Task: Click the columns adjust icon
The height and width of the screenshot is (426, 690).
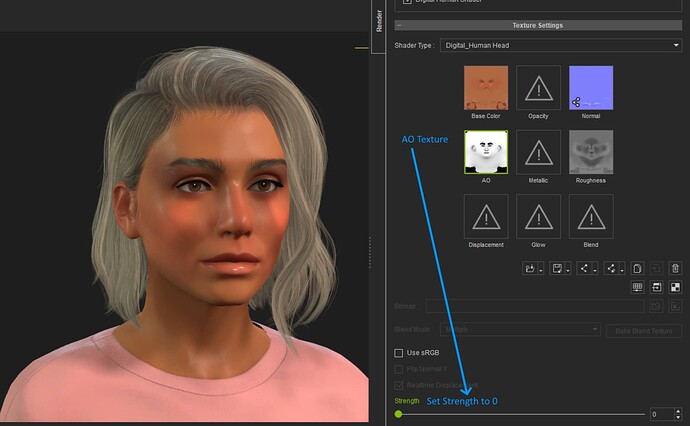Action: [637, 287]
